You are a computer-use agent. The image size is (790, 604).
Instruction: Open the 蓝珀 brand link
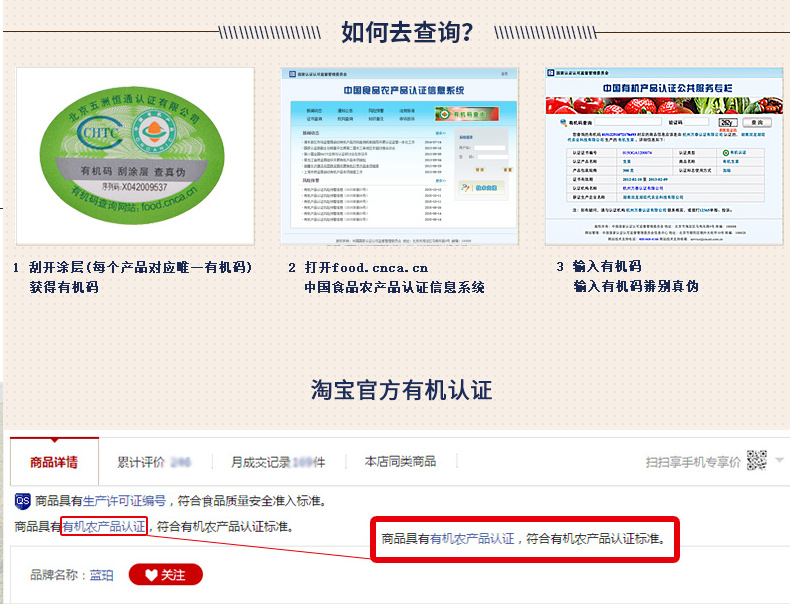[x=101, y=575]
